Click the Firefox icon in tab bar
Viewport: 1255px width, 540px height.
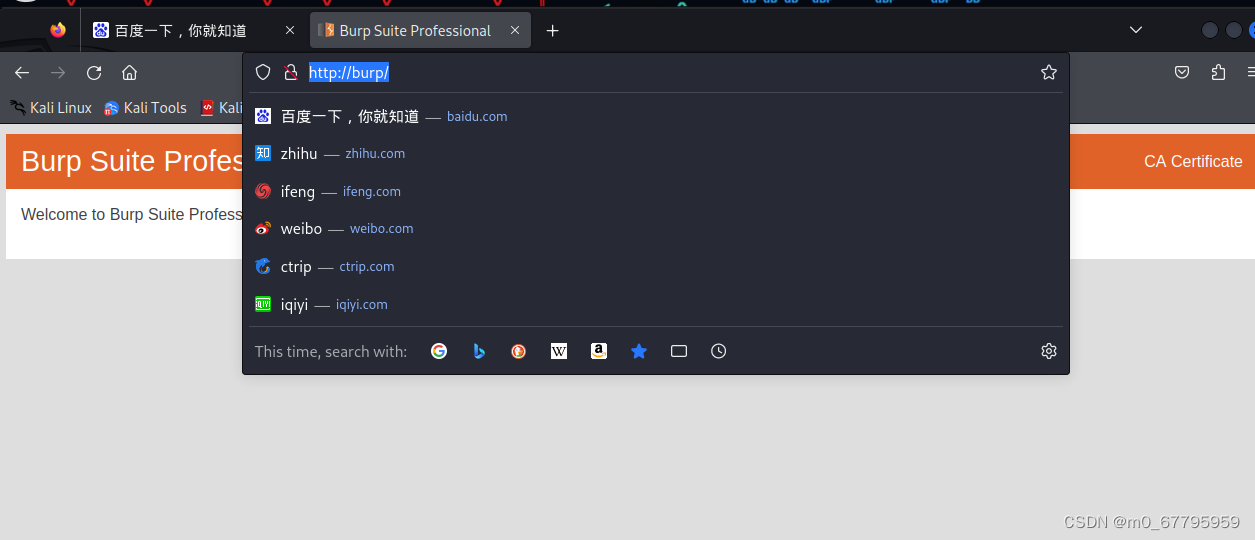(58, 30)
